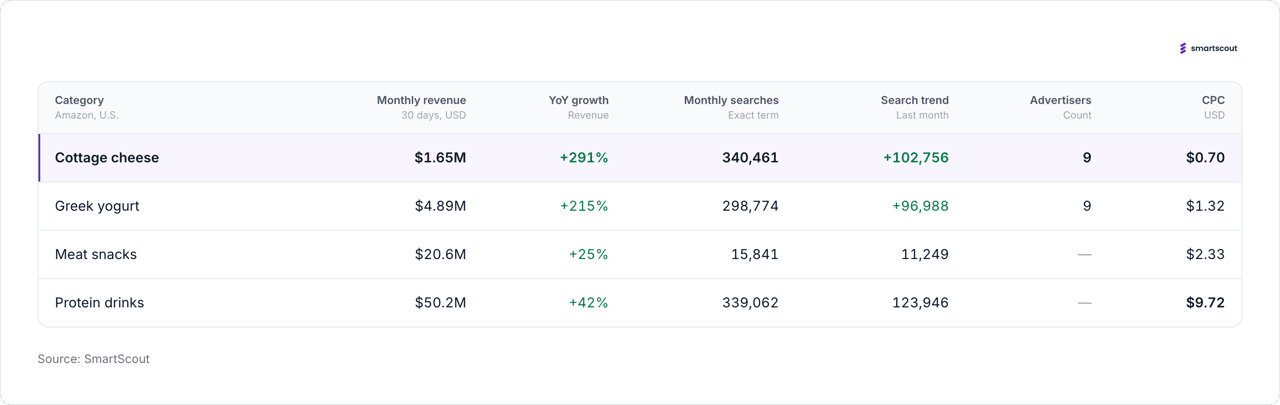Click the Greek yogurt row label

coord(97,206)
